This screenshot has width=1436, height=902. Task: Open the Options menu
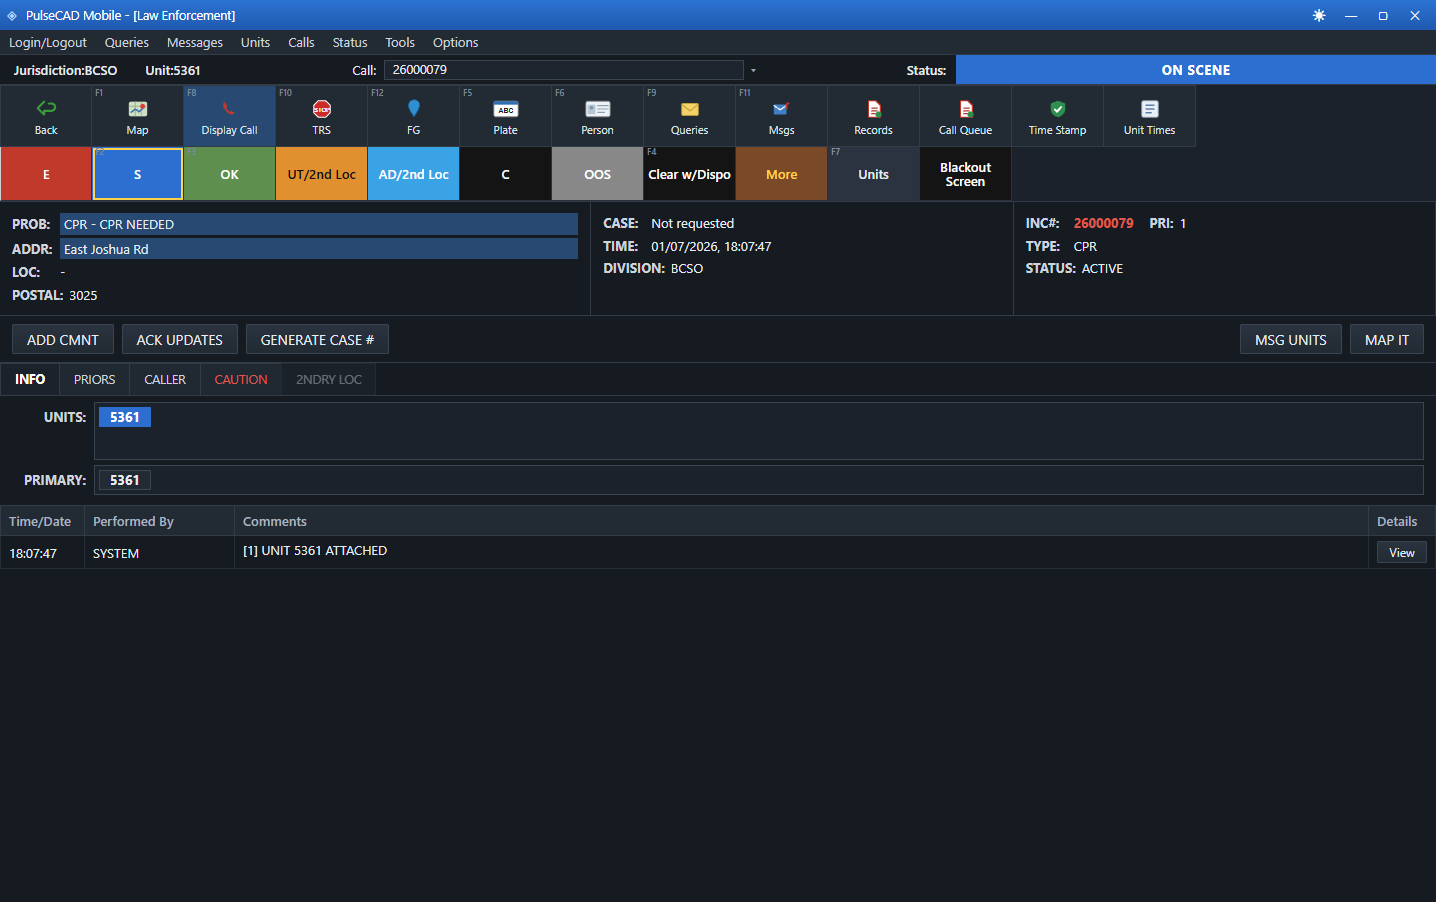(x=456, y=42)
